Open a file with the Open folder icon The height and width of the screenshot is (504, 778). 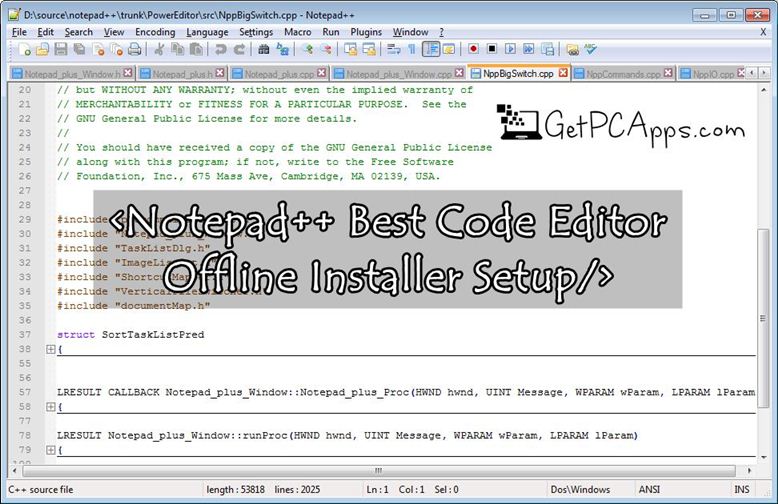coord(43,49)
